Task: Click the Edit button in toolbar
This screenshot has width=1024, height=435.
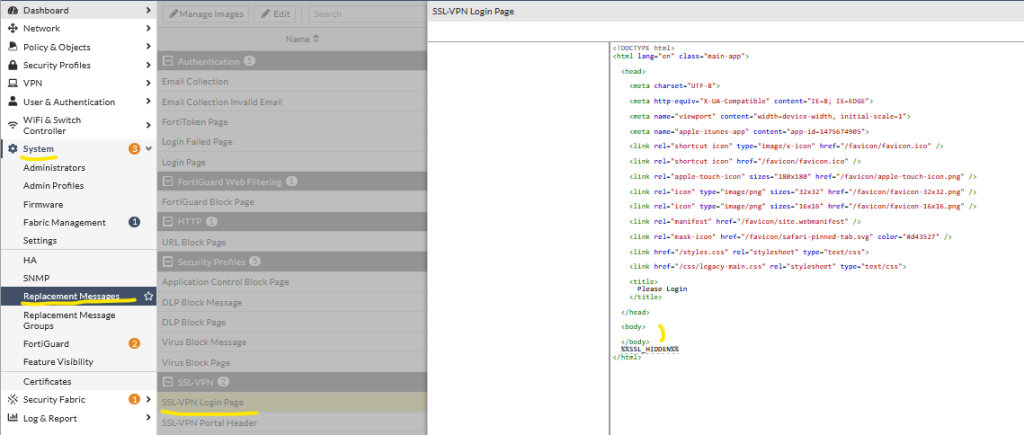Action: (x=275, y=14)
